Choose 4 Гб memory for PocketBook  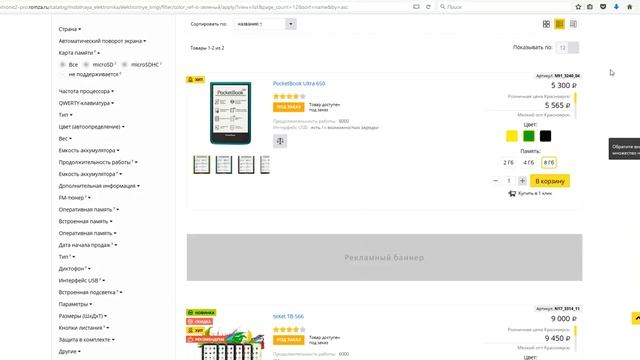coord(529,162)
